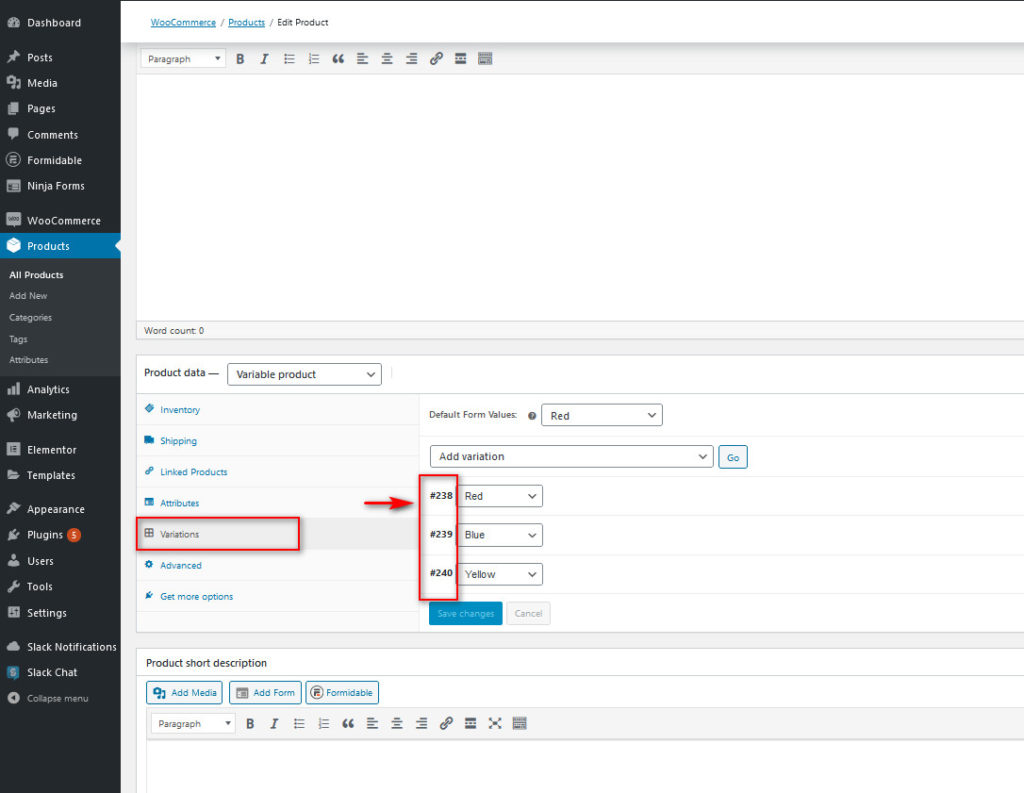This screenshot has width=1024, height=793.
Task: Open the Variable product type dropdown
Action: tap(304, 374)
